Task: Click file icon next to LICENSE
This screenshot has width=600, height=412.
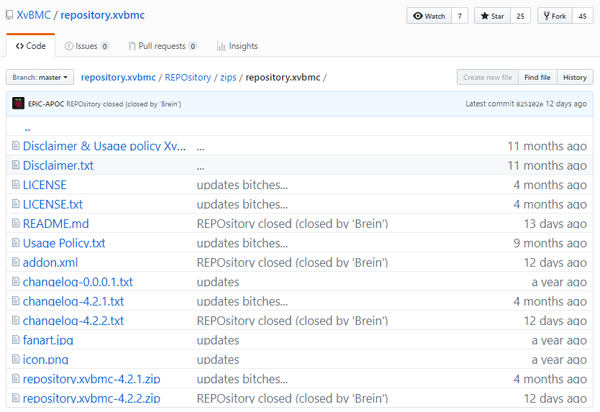Action: click(16, 184)
